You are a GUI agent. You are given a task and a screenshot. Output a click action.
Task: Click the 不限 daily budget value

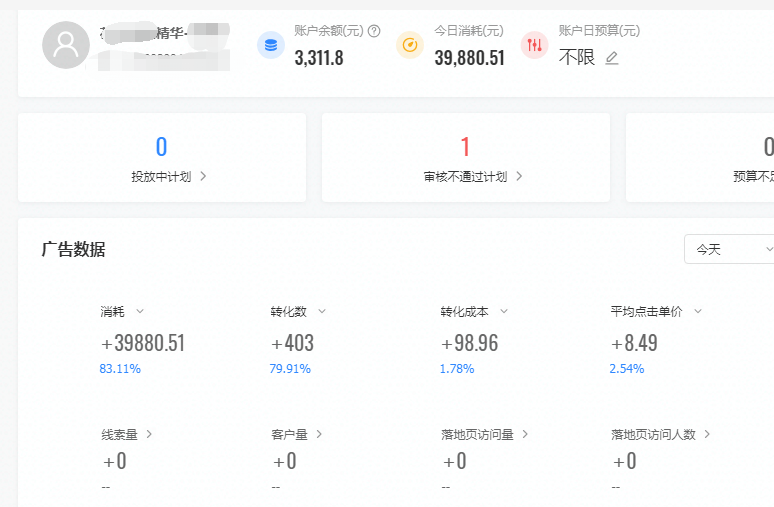[577, 58]
